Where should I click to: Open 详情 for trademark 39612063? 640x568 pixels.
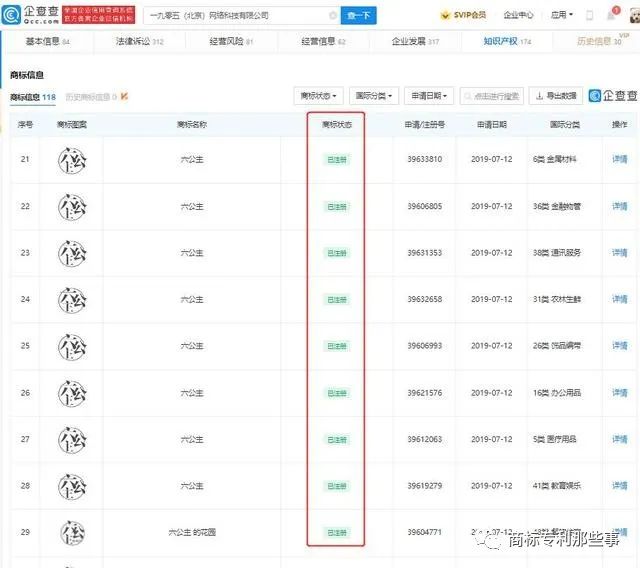[x=620, y=439]
